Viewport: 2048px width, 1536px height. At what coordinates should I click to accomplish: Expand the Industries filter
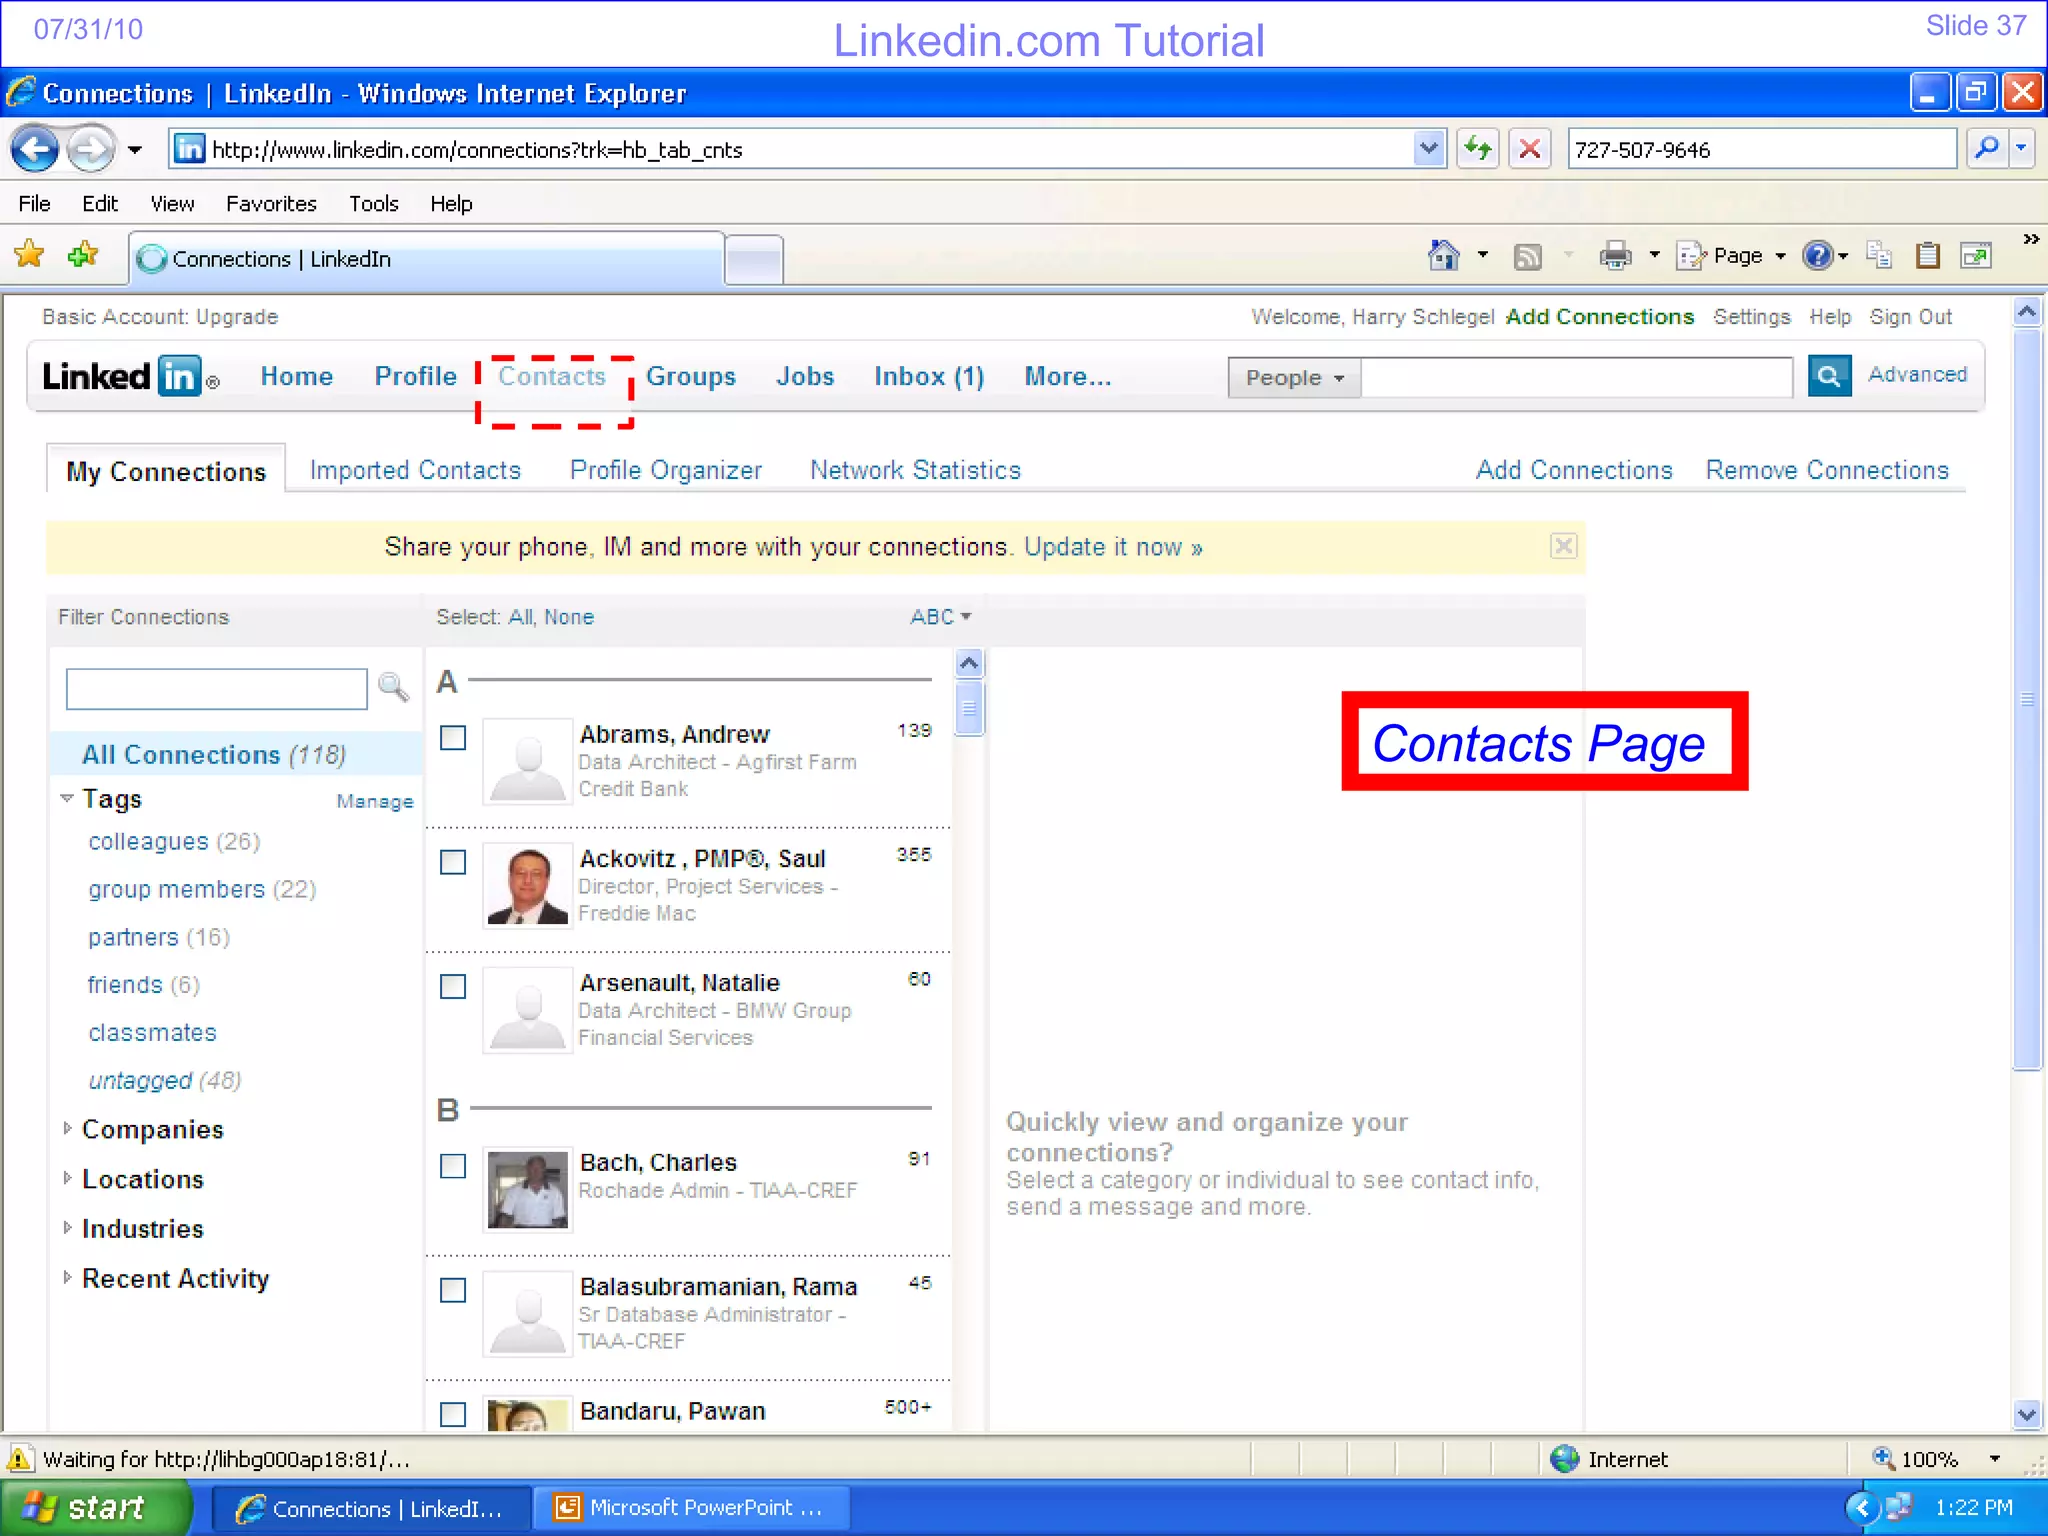pyautogui.click(x=67, y=1228)
